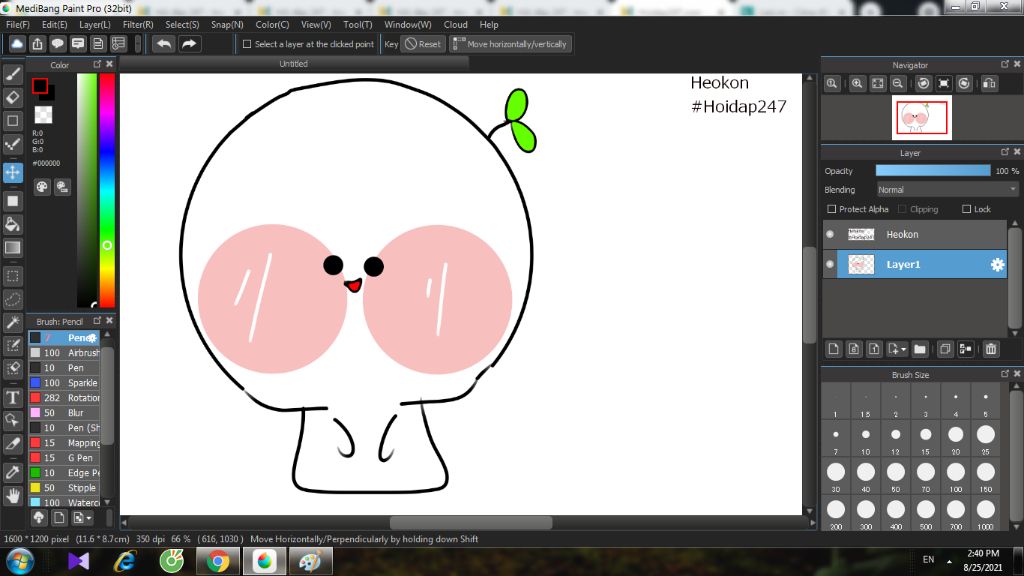Open the Blending mode dropdown
The image size is (1024, 576).
[x=947, y=189]
